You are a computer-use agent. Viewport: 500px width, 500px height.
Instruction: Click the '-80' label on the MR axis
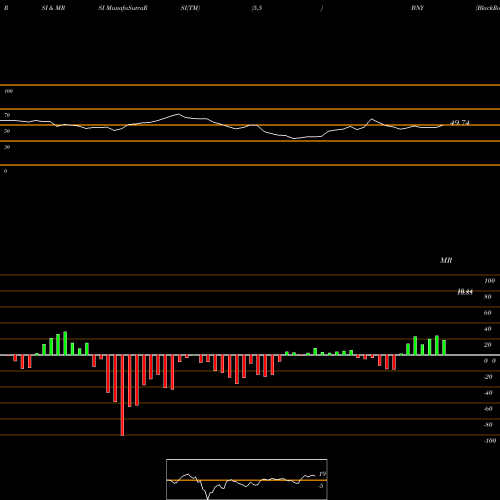tap(488, 425)
